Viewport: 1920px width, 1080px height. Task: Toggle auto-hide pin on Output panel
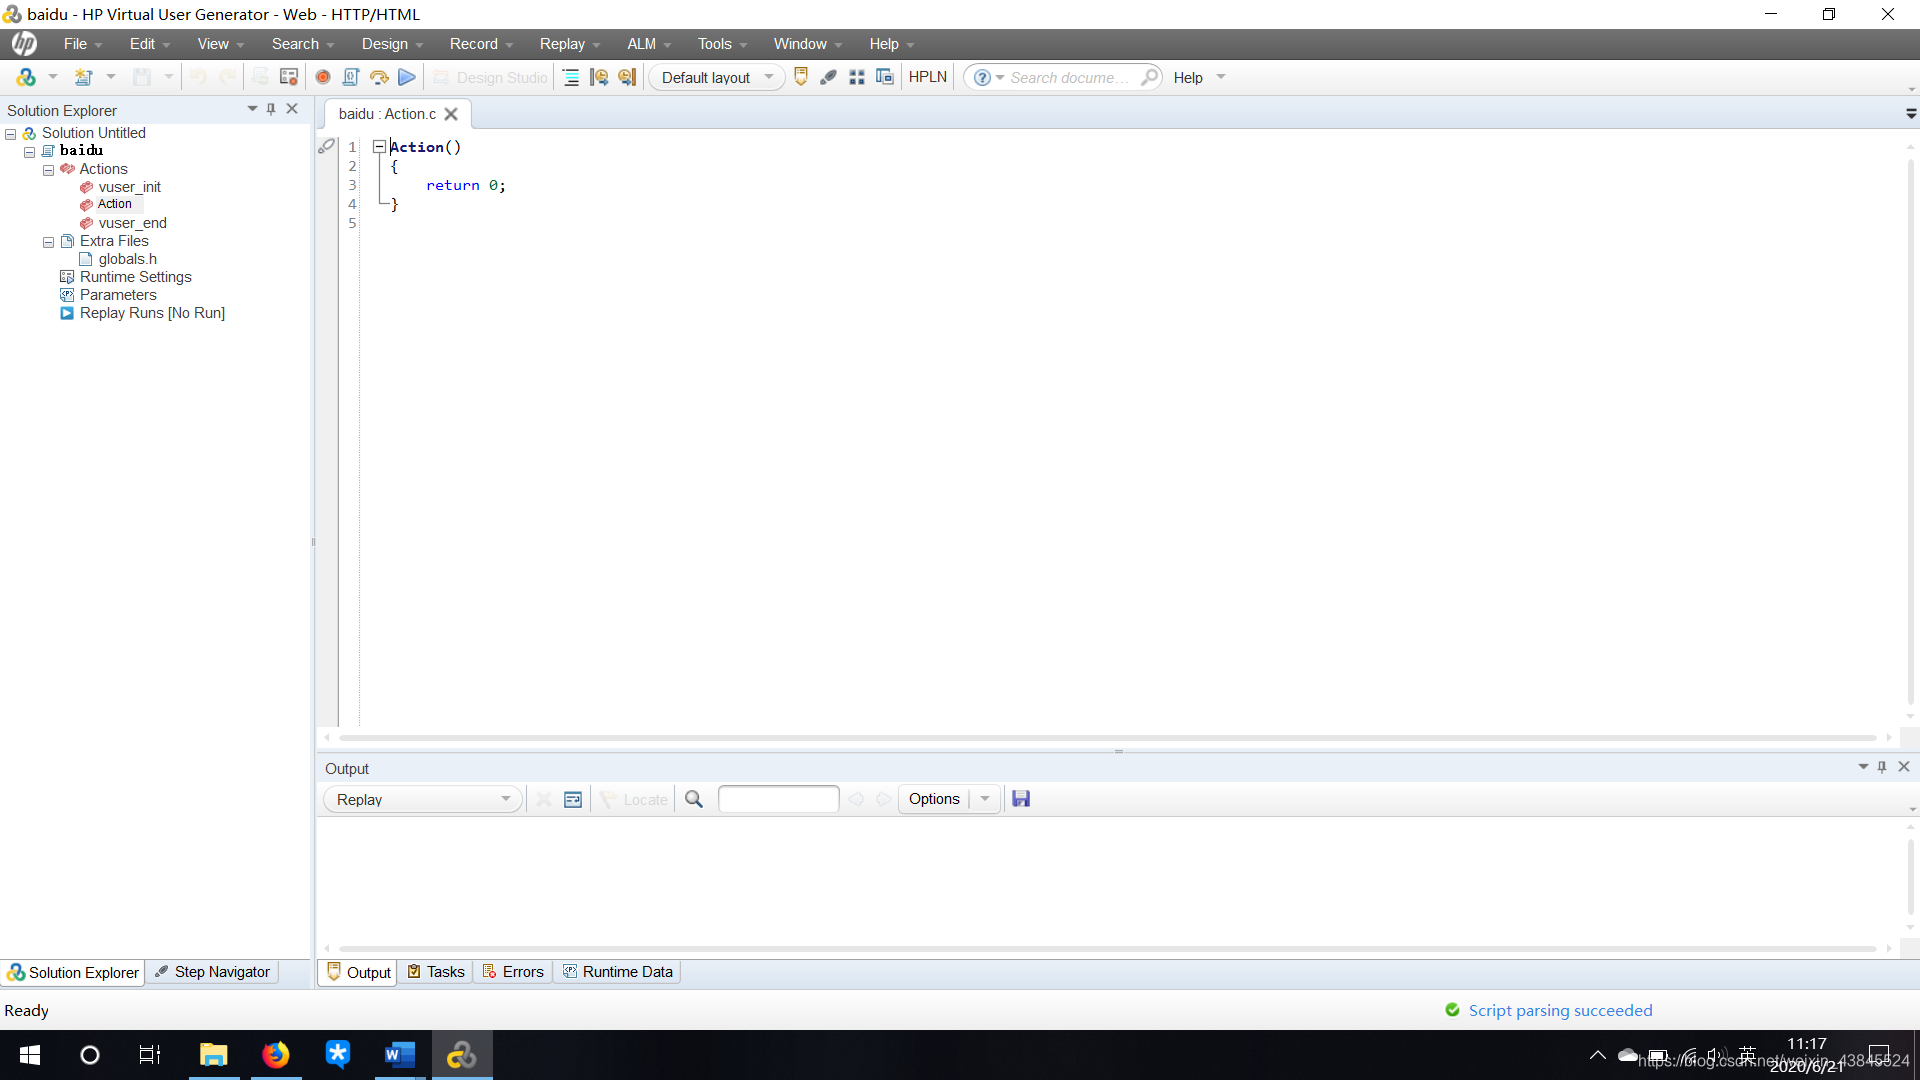[1882, 767]
